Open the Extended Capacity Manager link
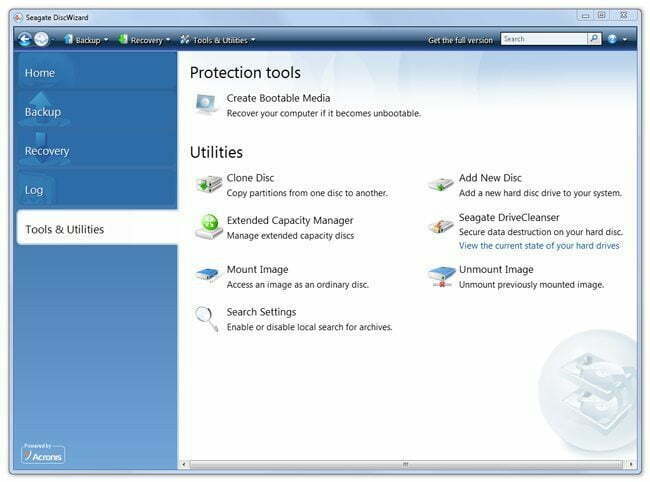Screen dimensions: 650x482 [x=290, y=220]
